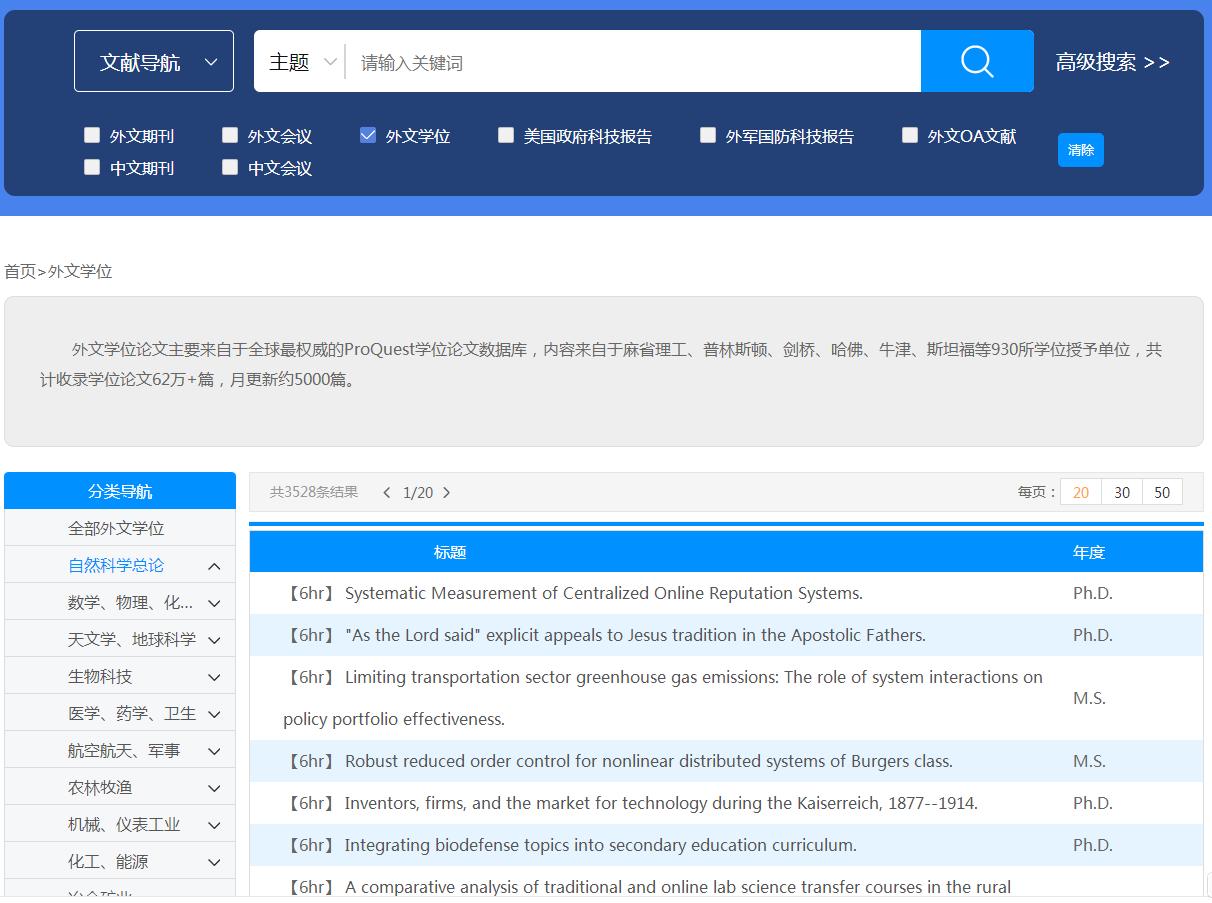Uncheck the 外文学位 checkbox
1212x903 pixels.
368,135
